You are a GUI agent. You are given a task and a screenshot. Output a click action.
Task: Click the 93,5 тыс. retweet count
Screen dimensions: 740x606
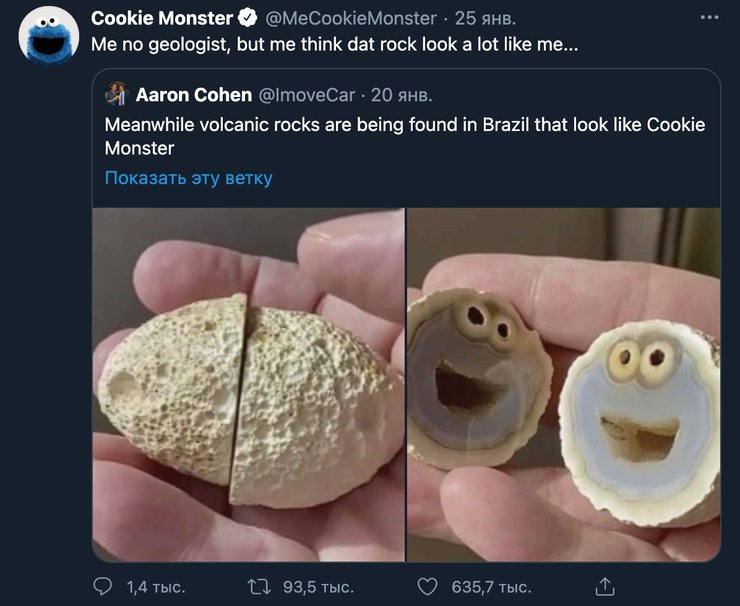[x=319, y=586]
